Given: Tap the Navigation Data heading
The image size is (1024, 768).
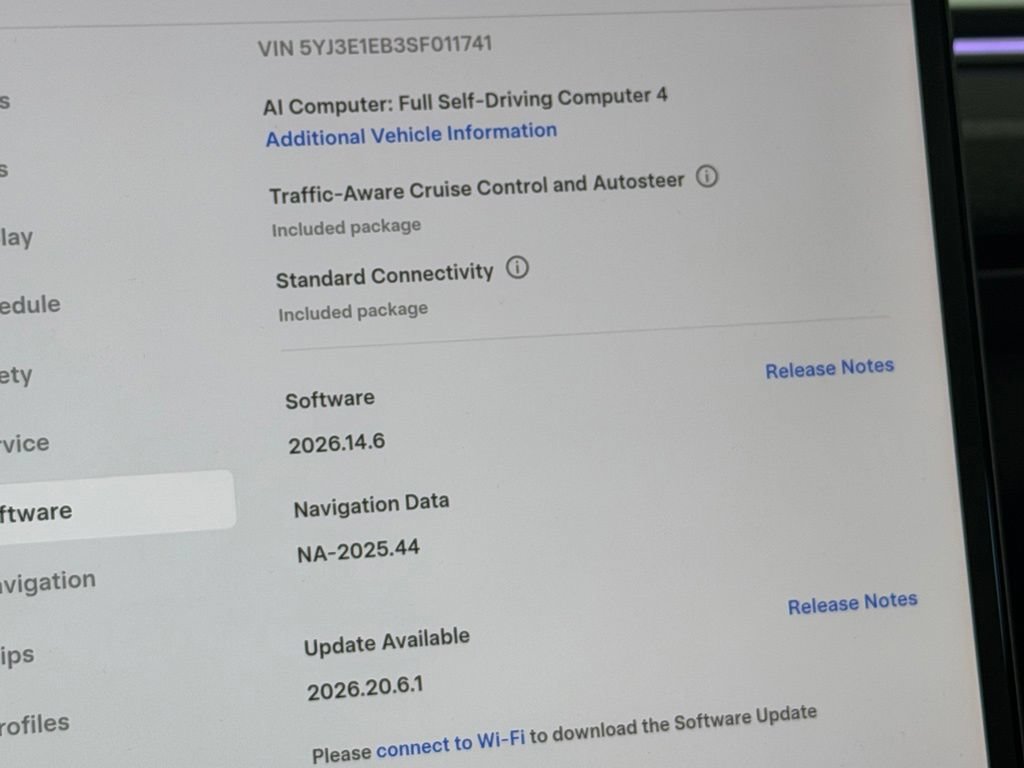Looking at the screenshot, I should (372, 505).
